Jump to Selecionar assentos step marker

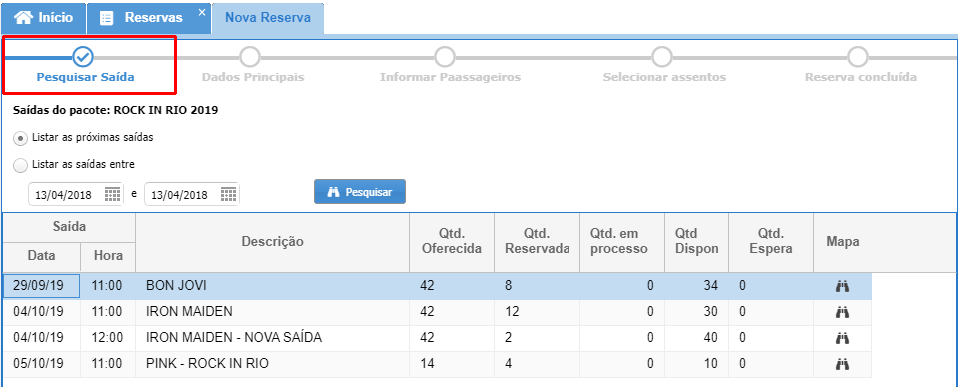[x=662, y=57]
